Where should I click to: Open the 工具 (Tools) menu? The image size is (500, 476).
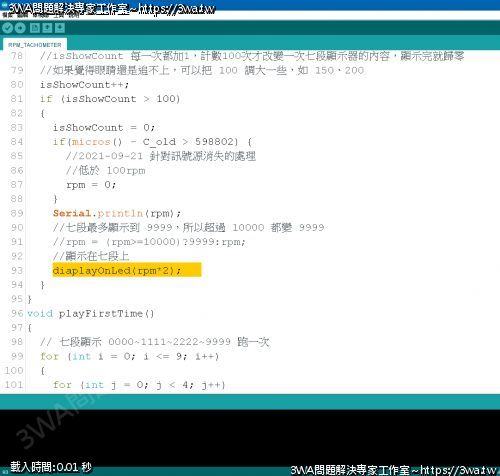(x=59, y=15)
